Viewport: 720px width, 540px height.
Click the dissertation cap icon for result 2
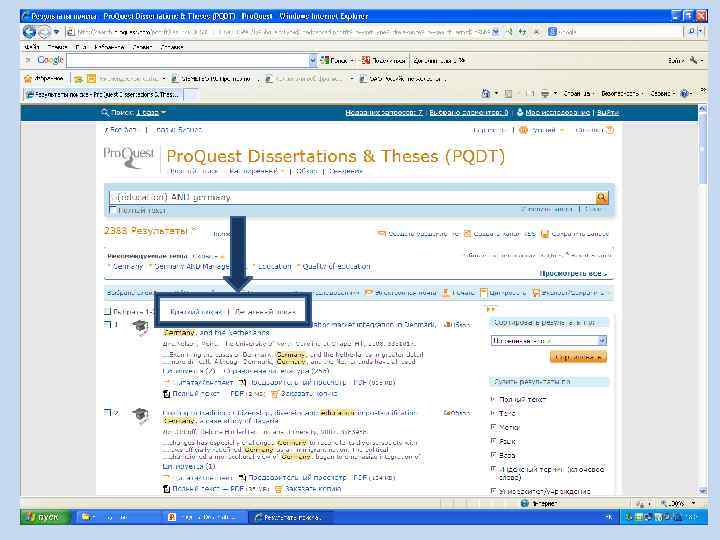click(x=141, y=415)
